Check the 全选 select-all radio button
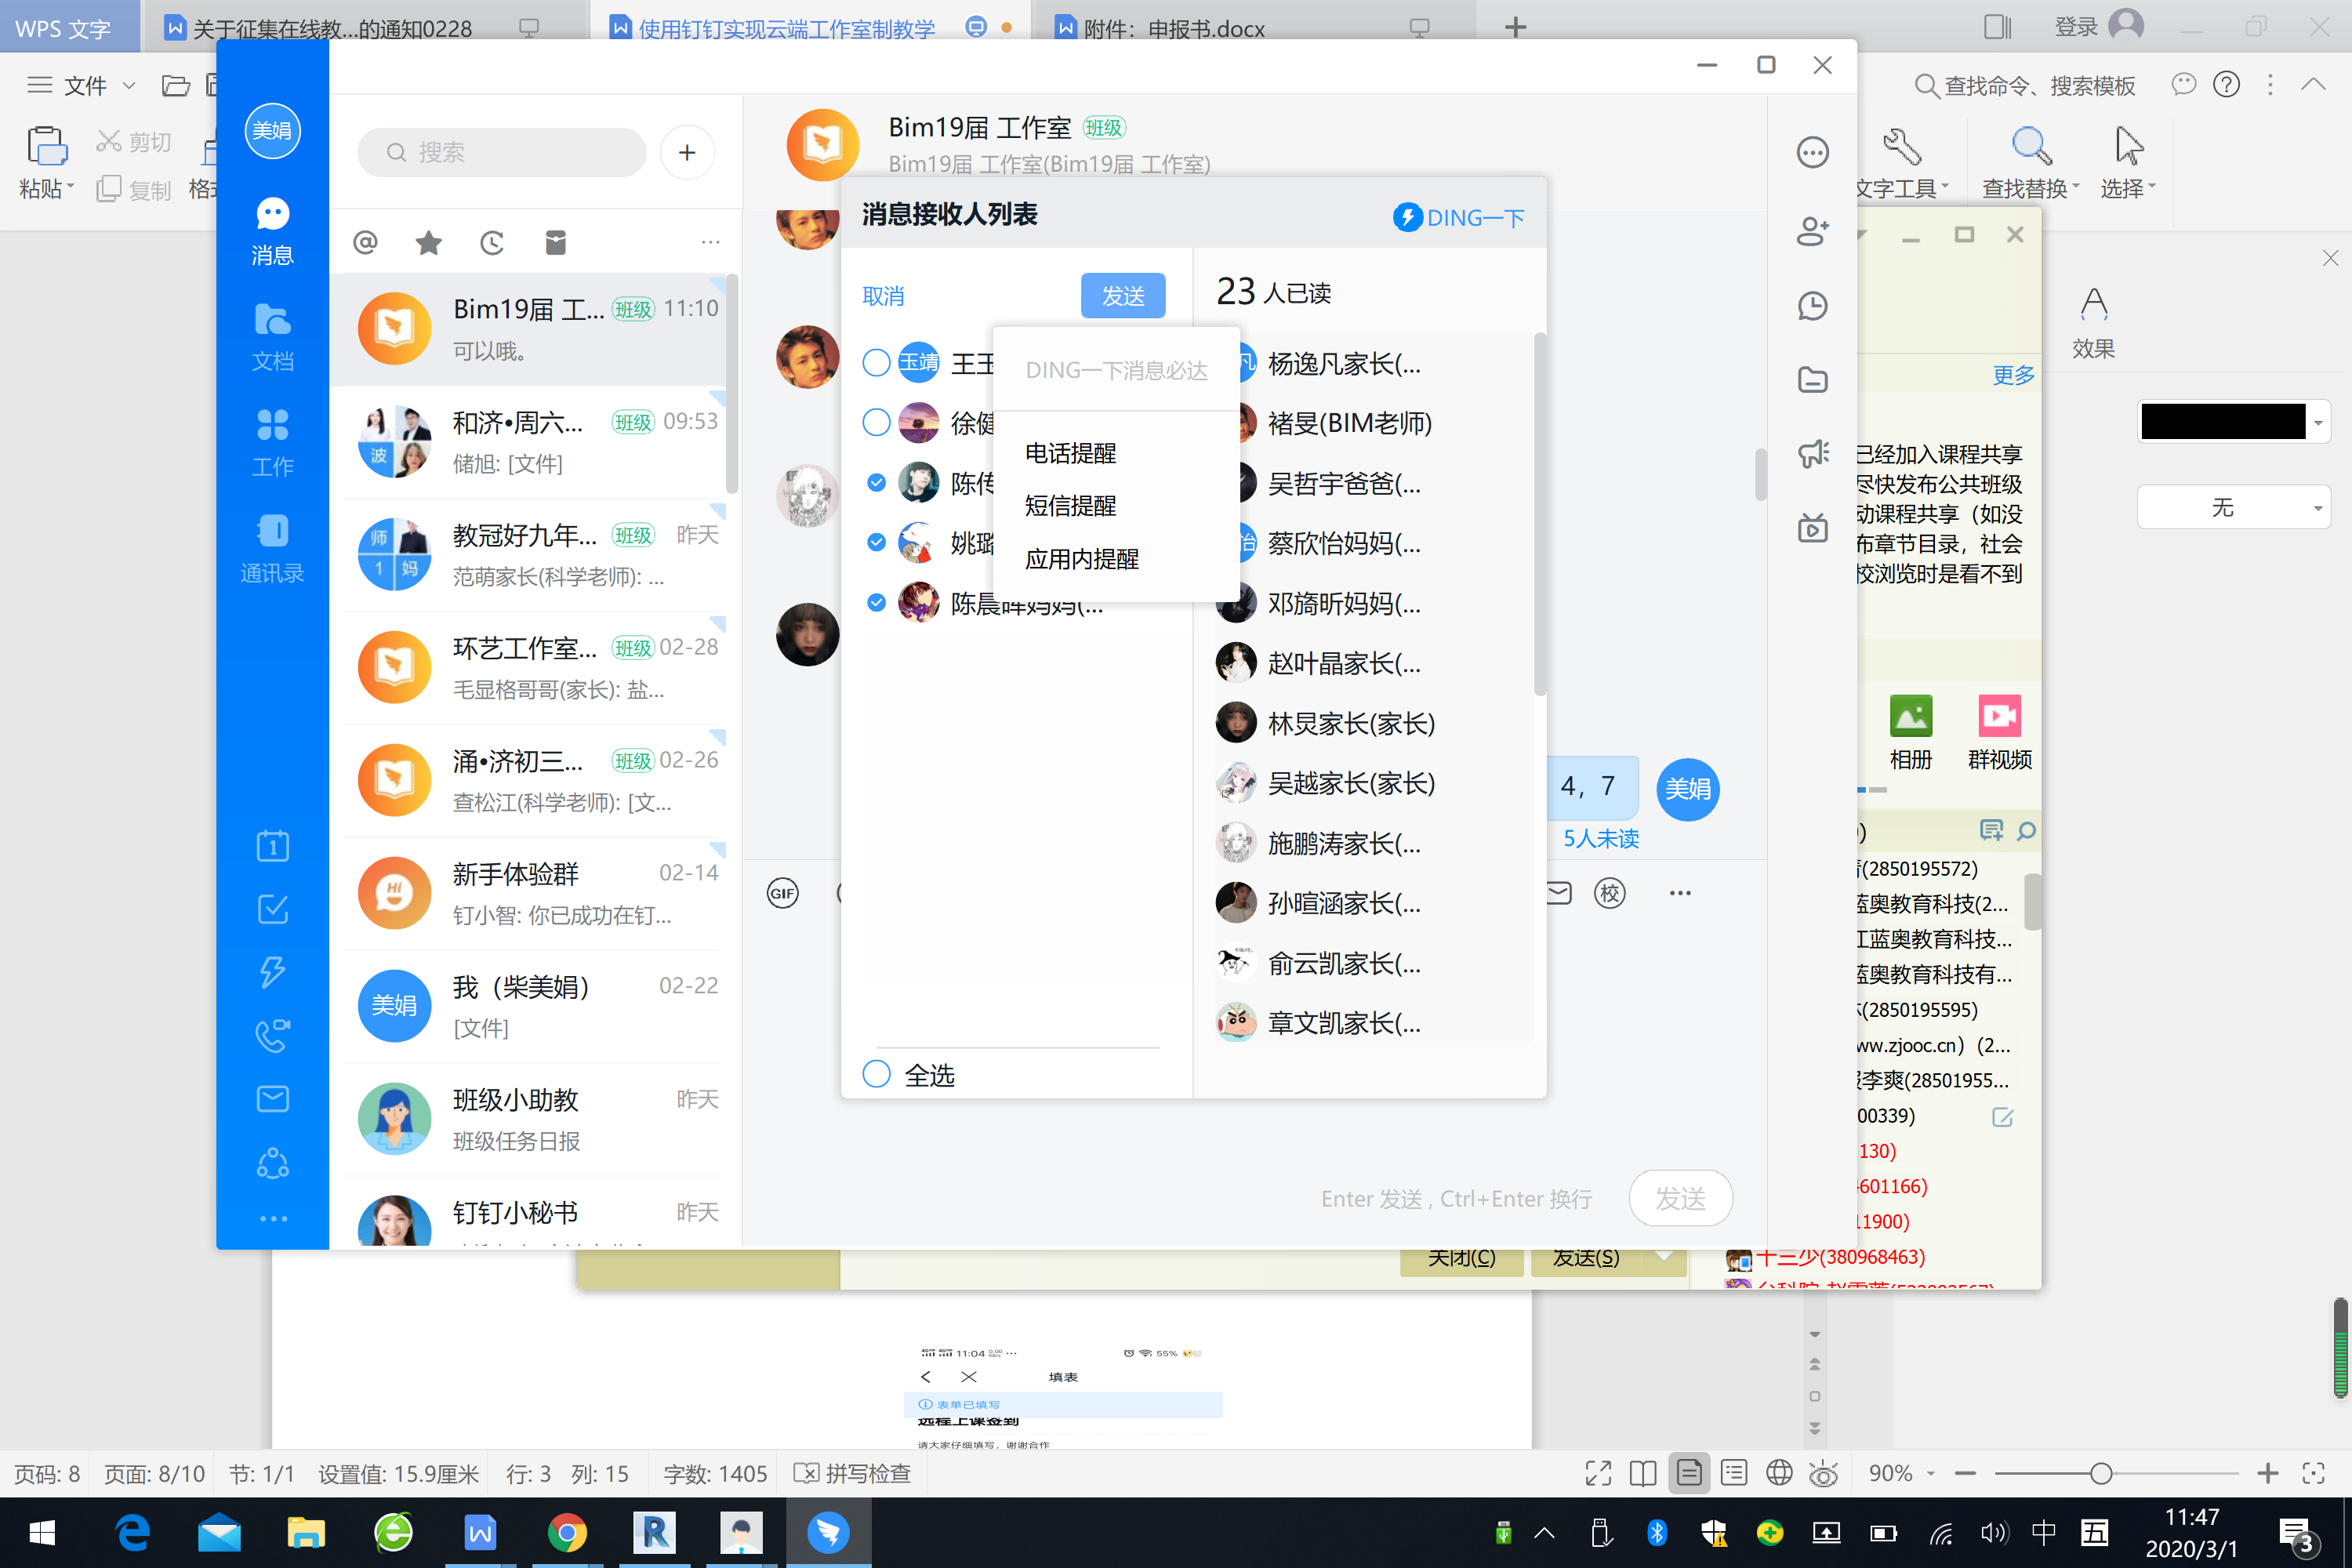The width and height of the screenshot is (2352, 1568). (876, 1074)
